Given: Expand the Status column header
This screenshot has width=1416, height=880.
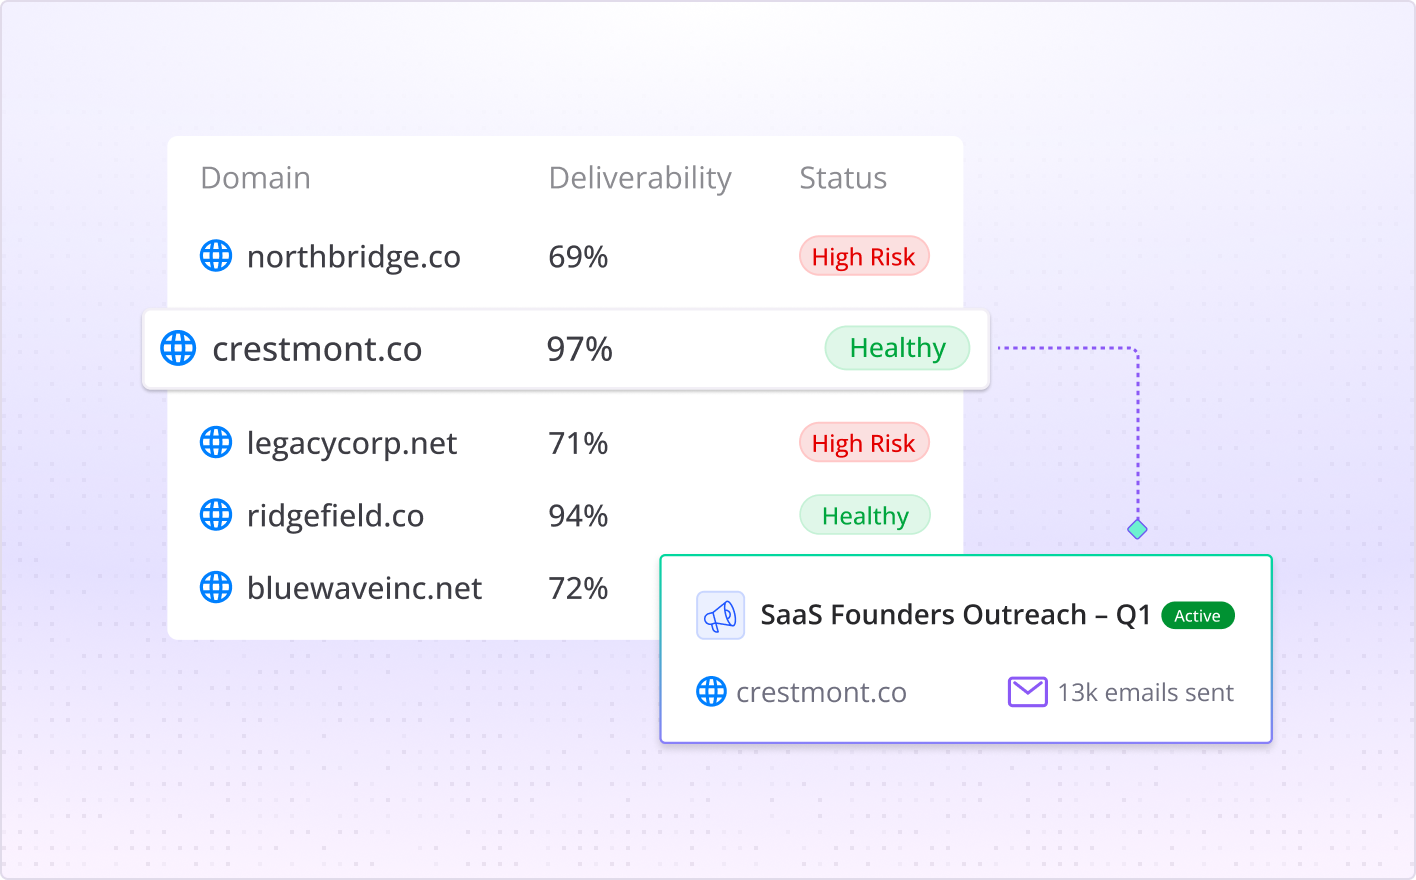Looking at the screenshot, I should point(842,177).
